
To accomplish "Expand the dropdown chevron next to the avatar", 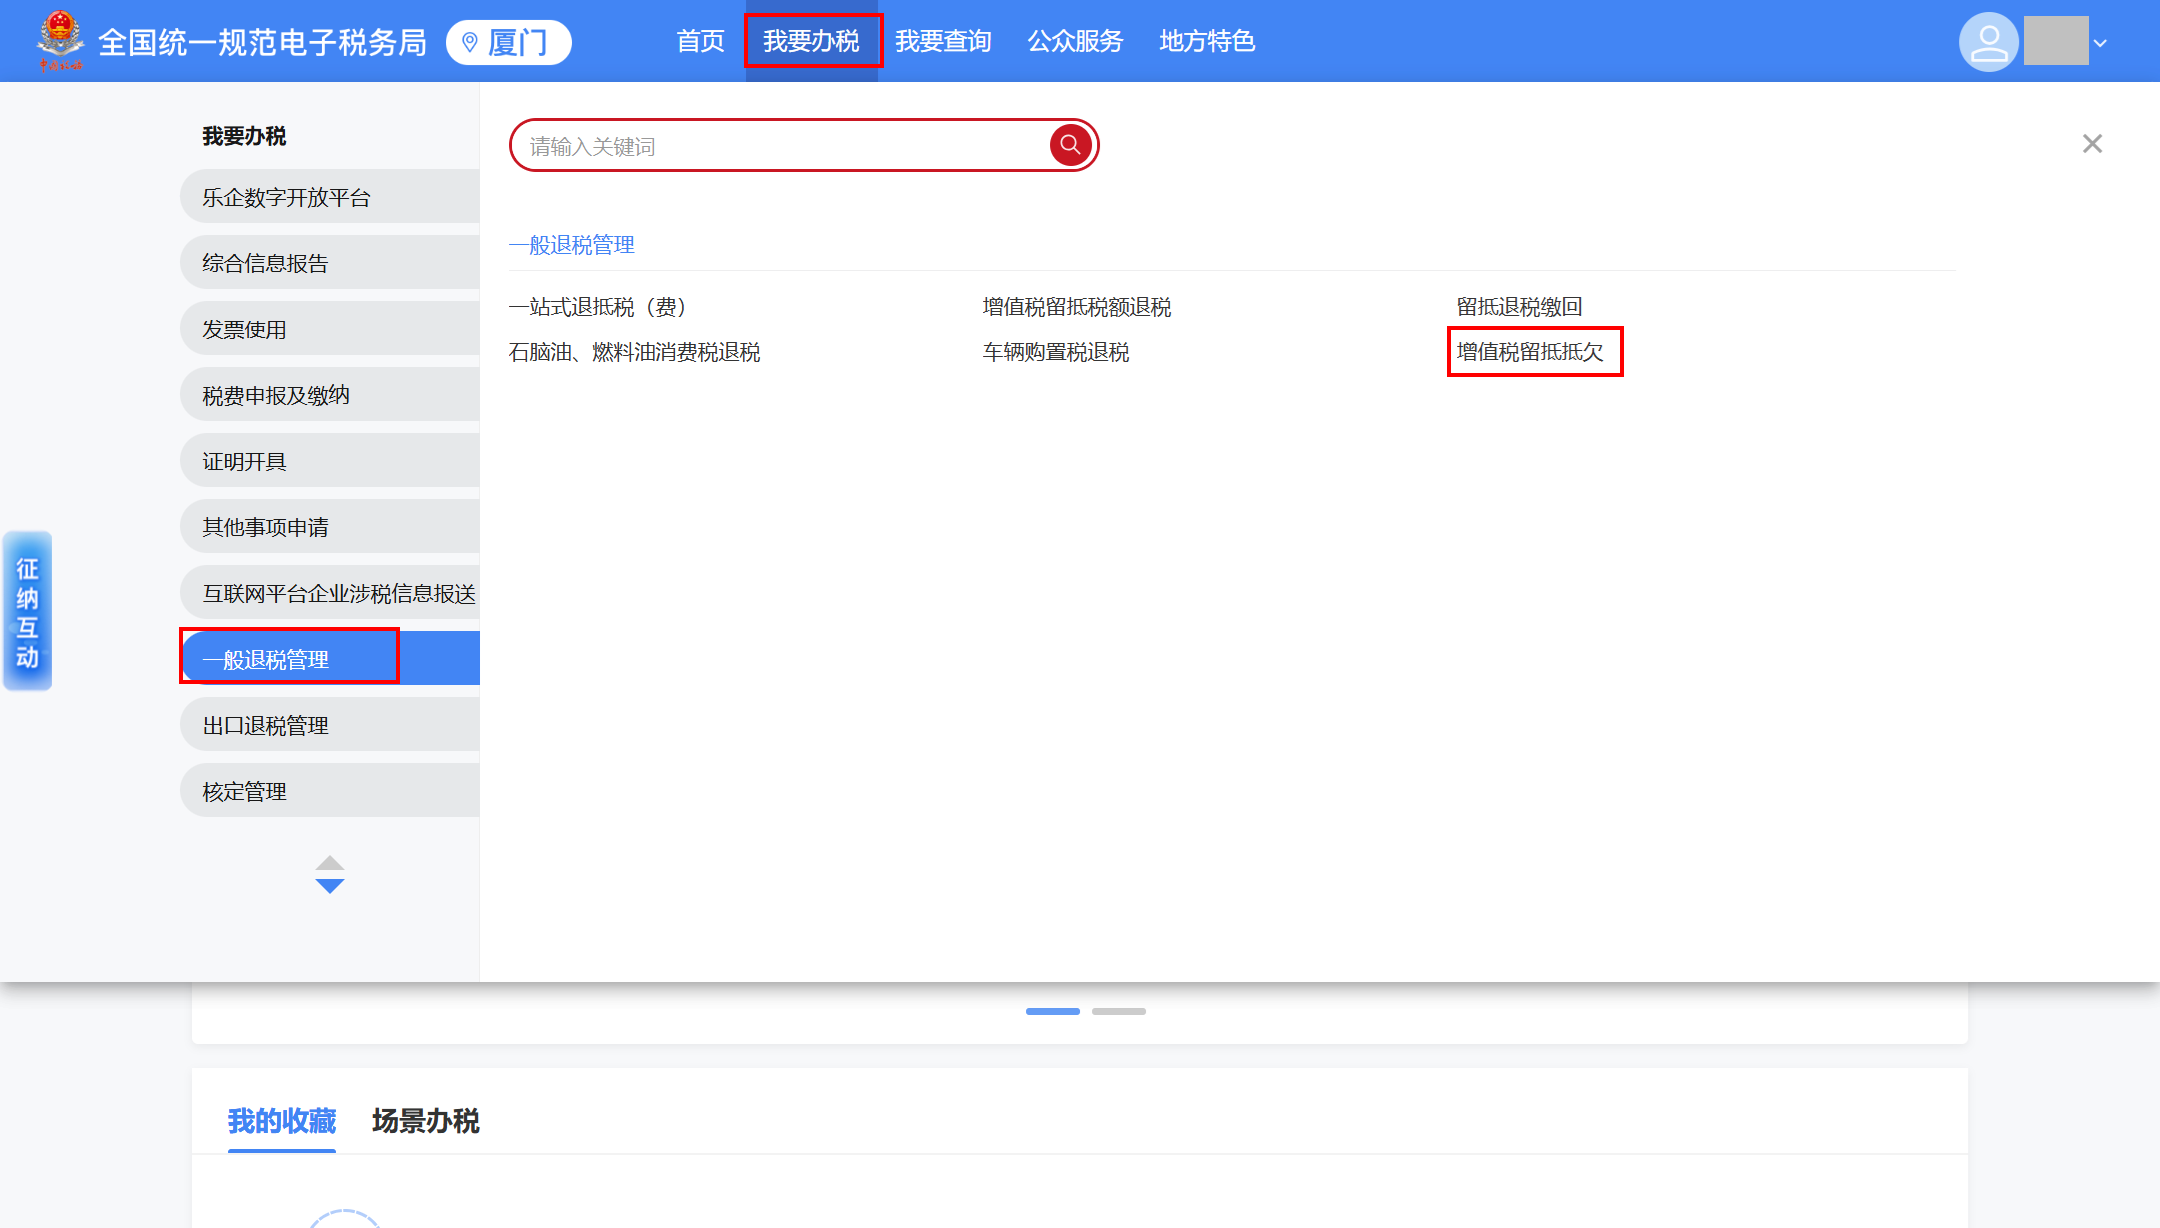I will (x=2101, y=43).
